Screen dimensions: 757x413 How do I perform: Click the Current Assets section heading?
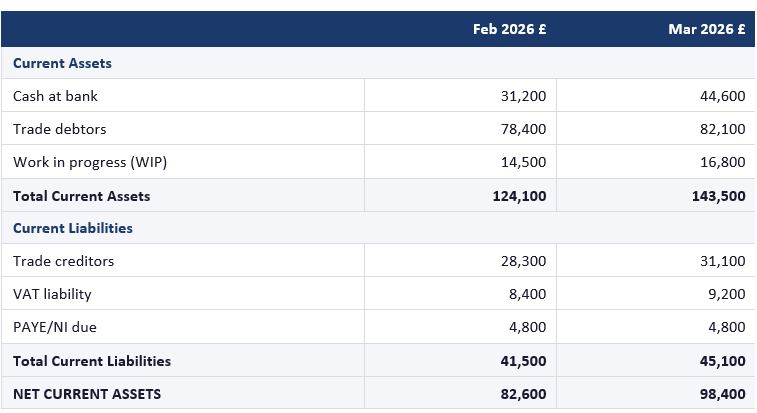point(62,63)
